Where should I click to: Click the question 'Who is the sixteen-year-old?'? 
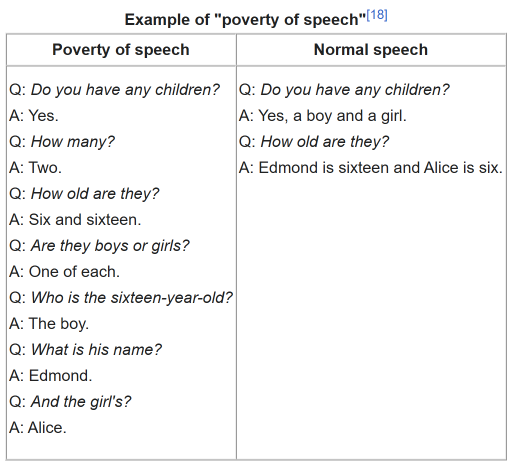[132, 298]
